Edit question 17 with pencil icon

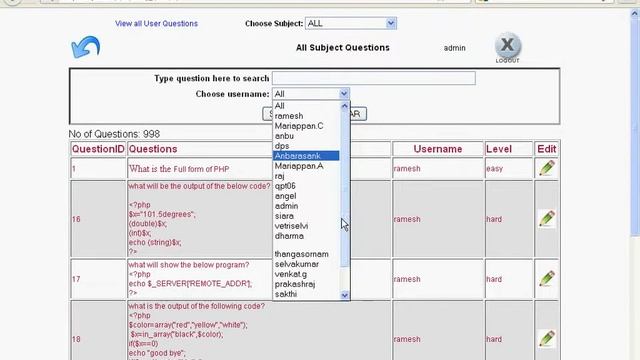[547, 279]
